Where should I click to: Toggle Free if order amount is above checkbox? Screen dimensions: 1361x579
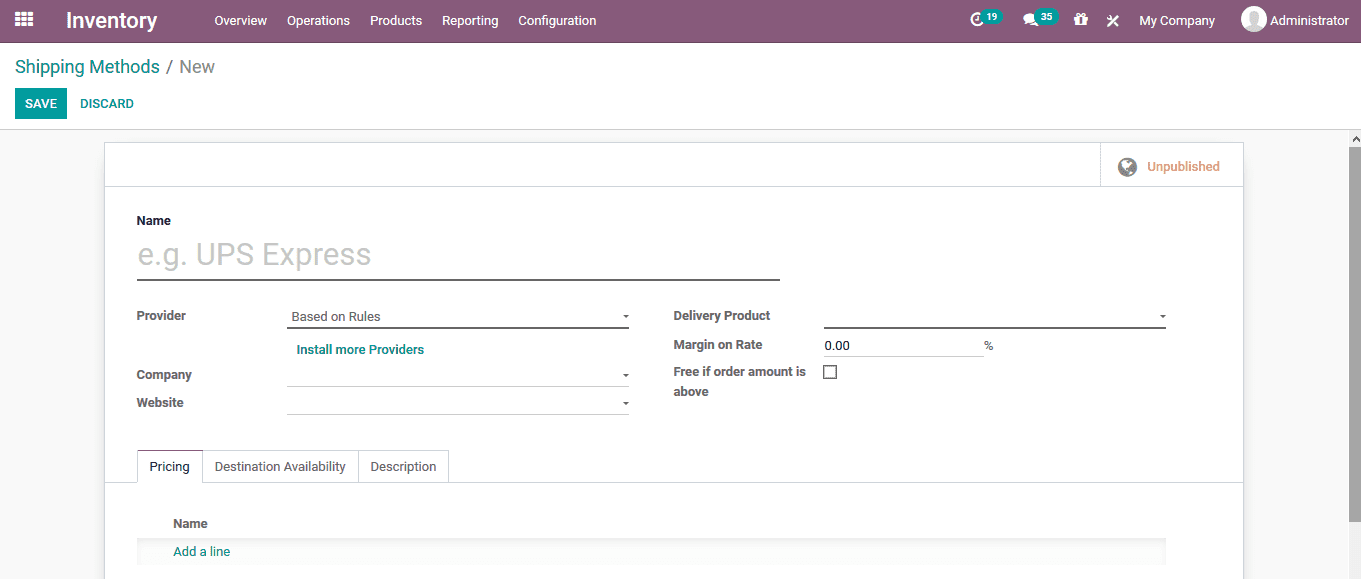click(830, 372)
